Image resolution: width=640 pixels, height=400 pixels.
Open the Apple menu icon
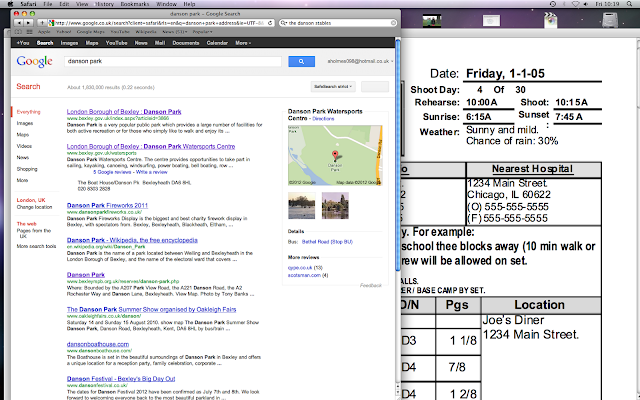pyautogui.click(x=10, y=4)
